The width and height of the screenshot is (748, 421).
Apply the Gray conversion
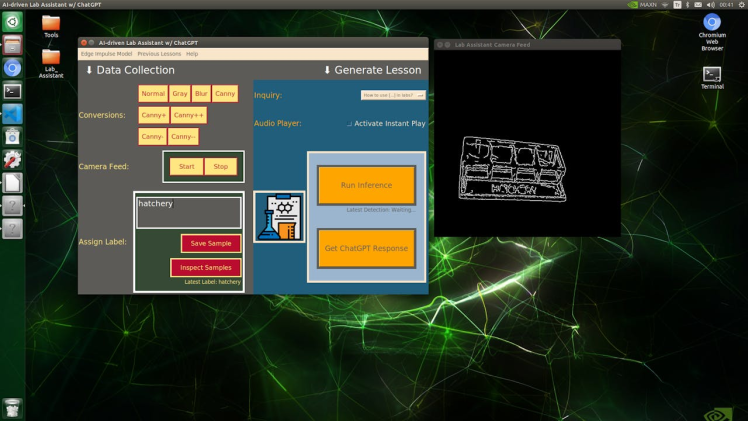[x=179, y=93]
